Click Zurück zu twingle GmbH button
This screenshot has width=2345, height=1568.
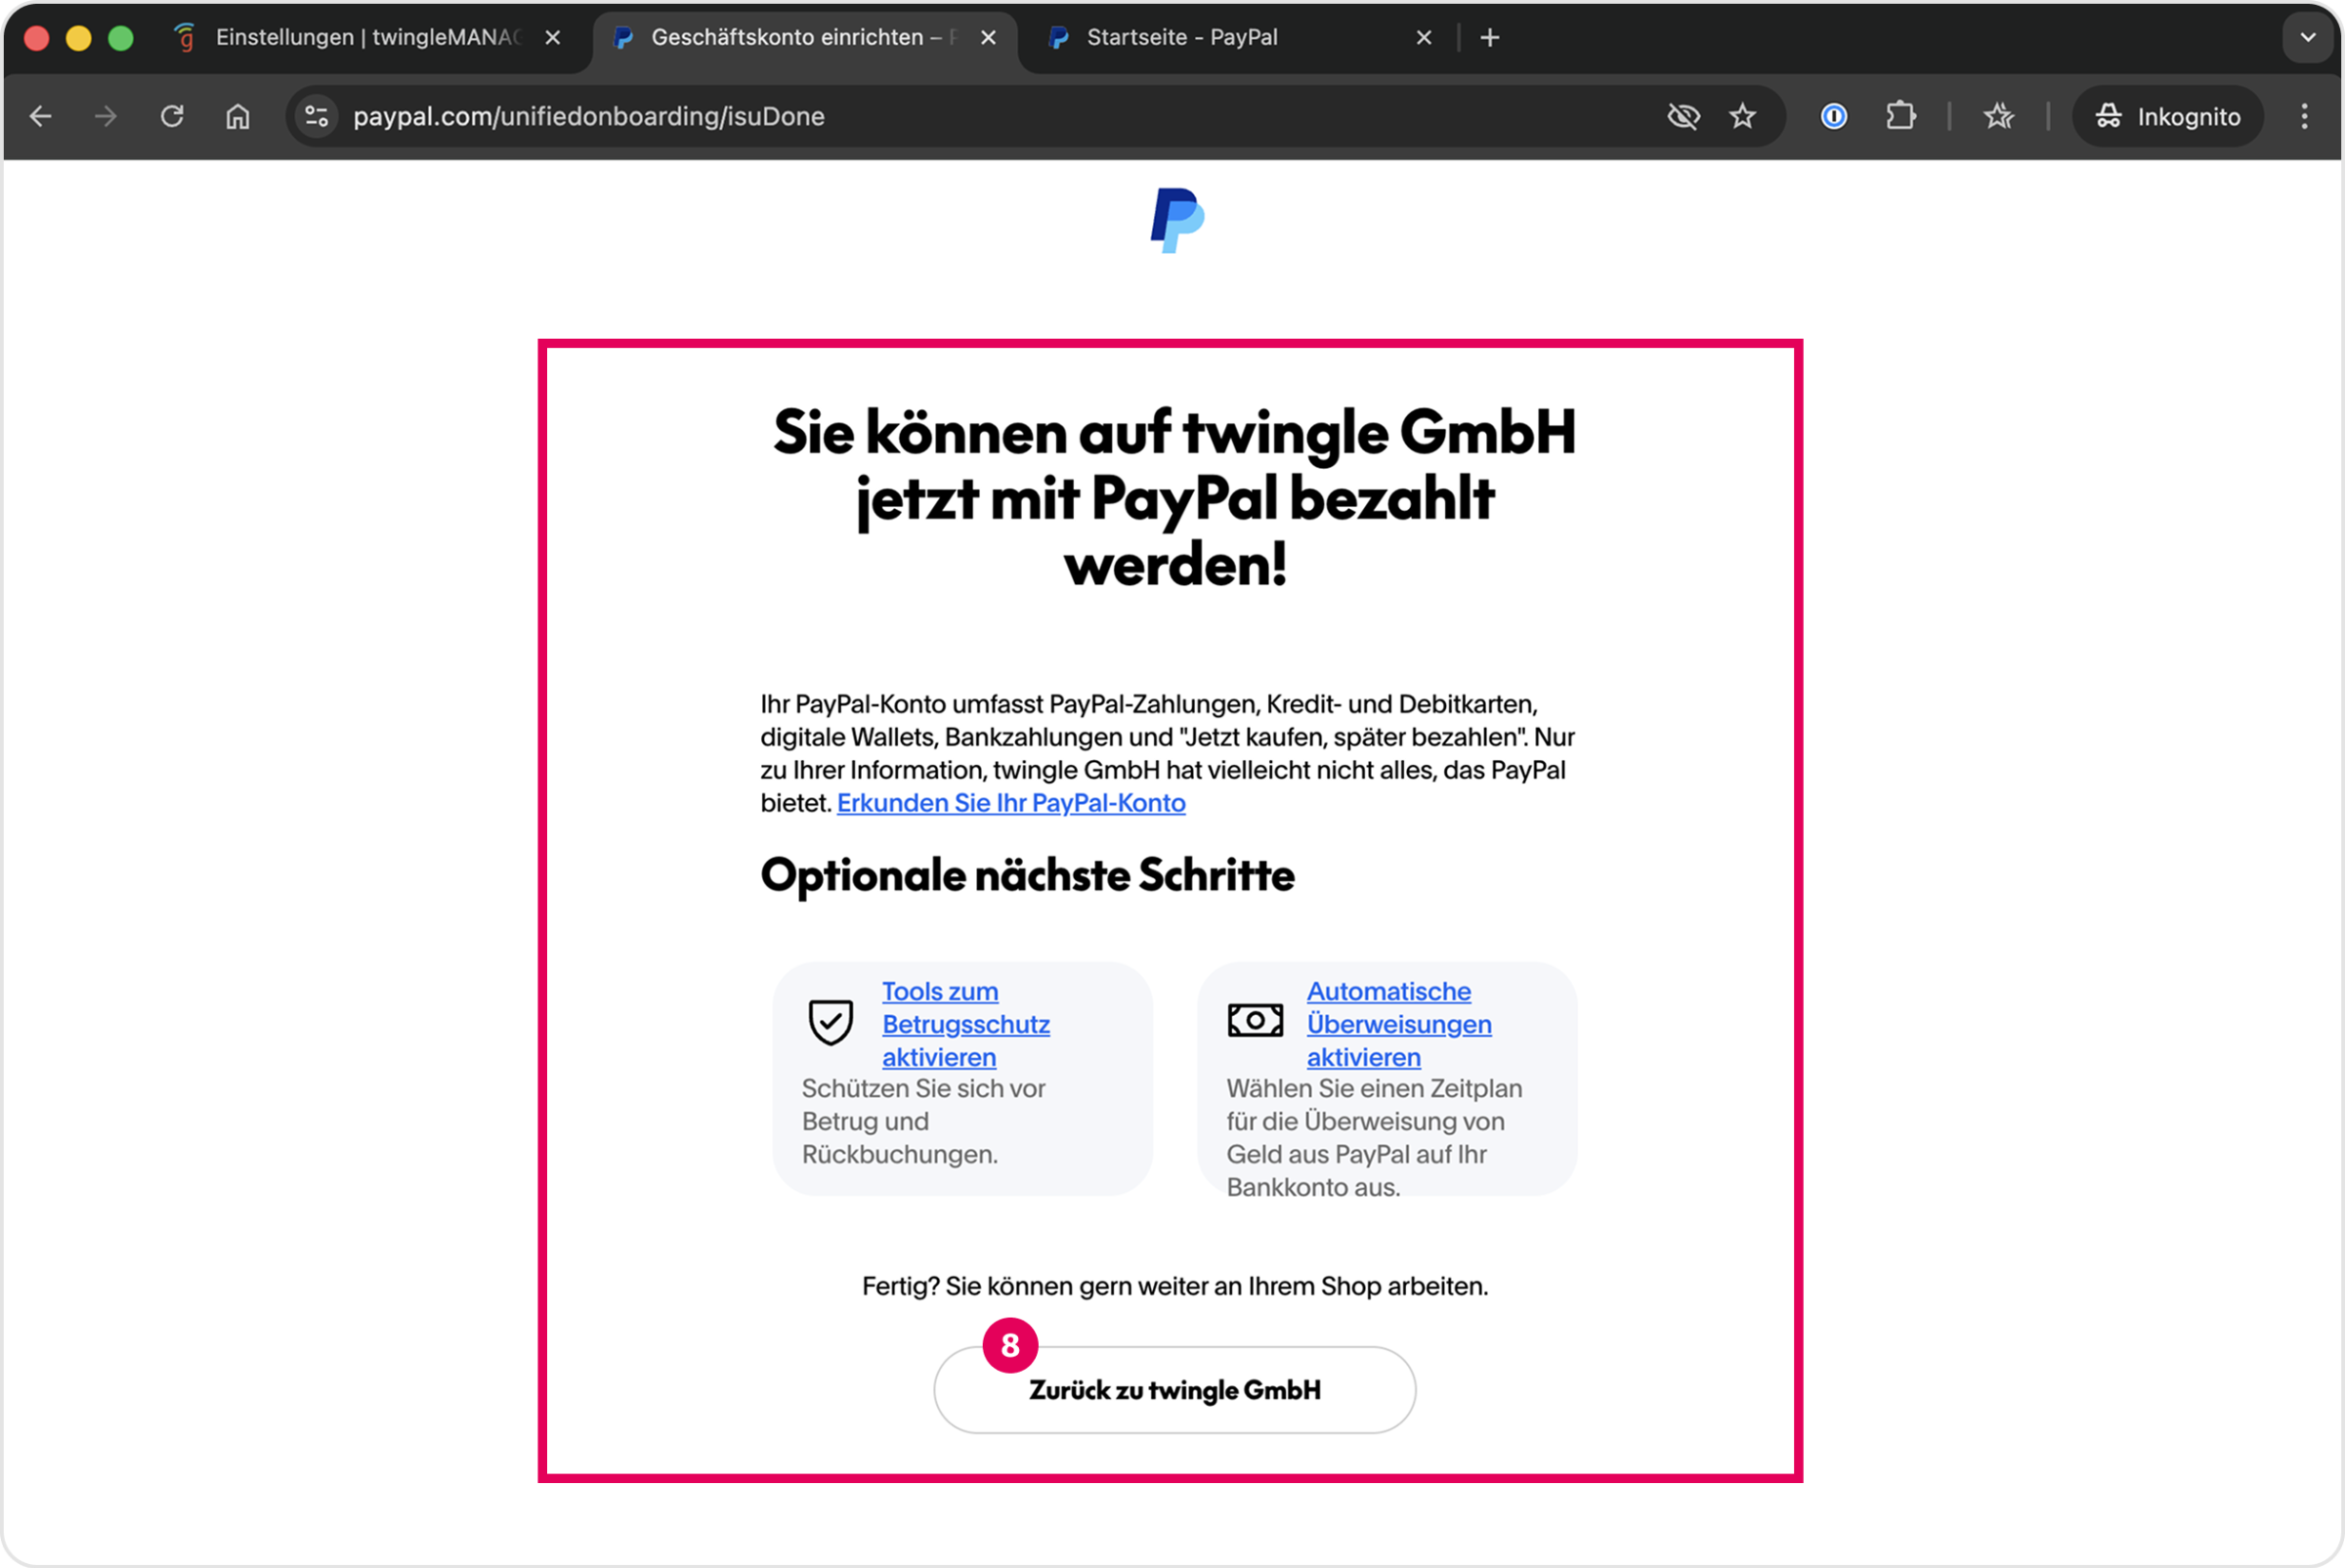click(1174, 1390)
